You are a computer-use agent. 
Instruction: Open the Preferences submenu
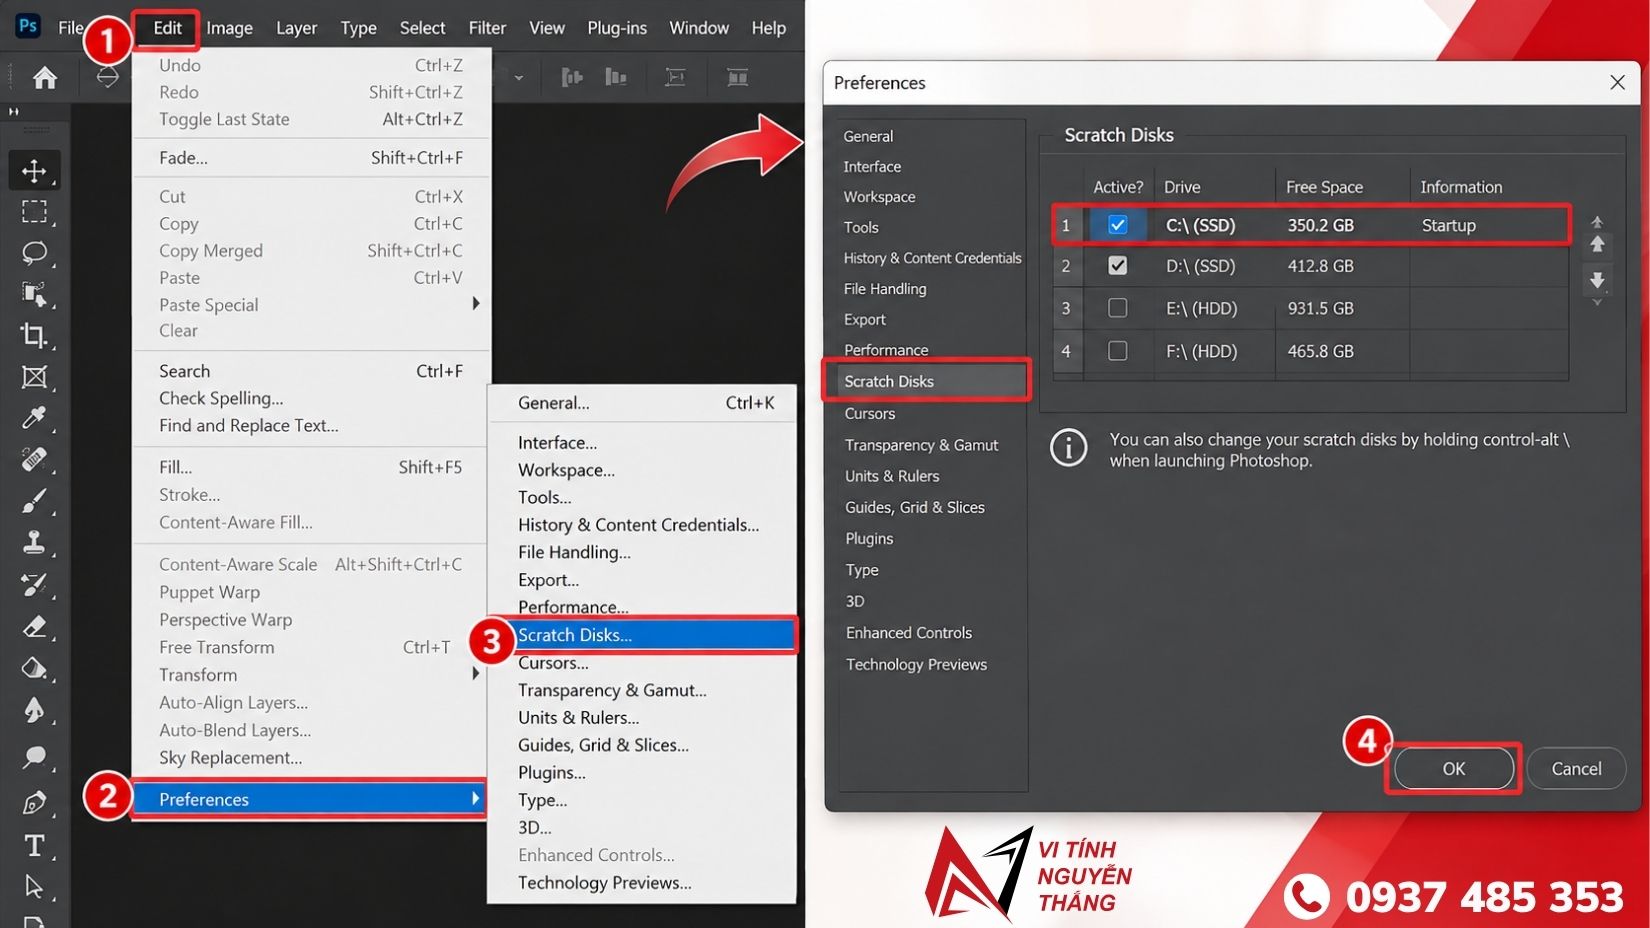309,799
